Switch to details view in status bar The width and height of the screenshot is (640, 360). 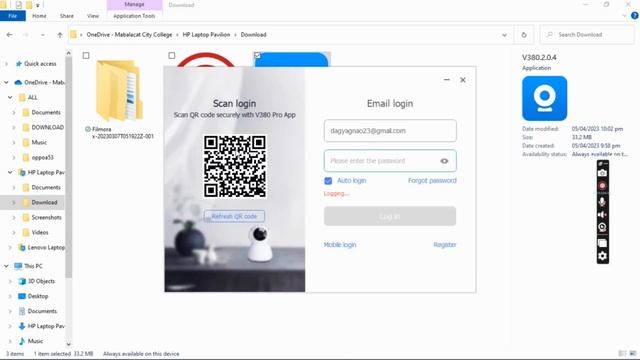pyautogui.click(x=622, y=353)
